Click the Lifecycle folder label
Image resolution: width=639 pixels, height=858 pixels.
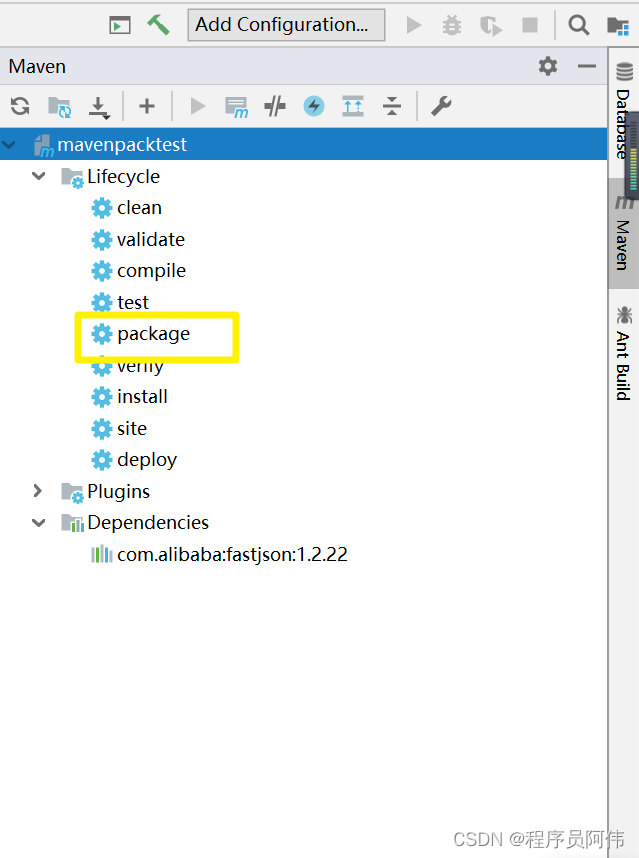124,177
